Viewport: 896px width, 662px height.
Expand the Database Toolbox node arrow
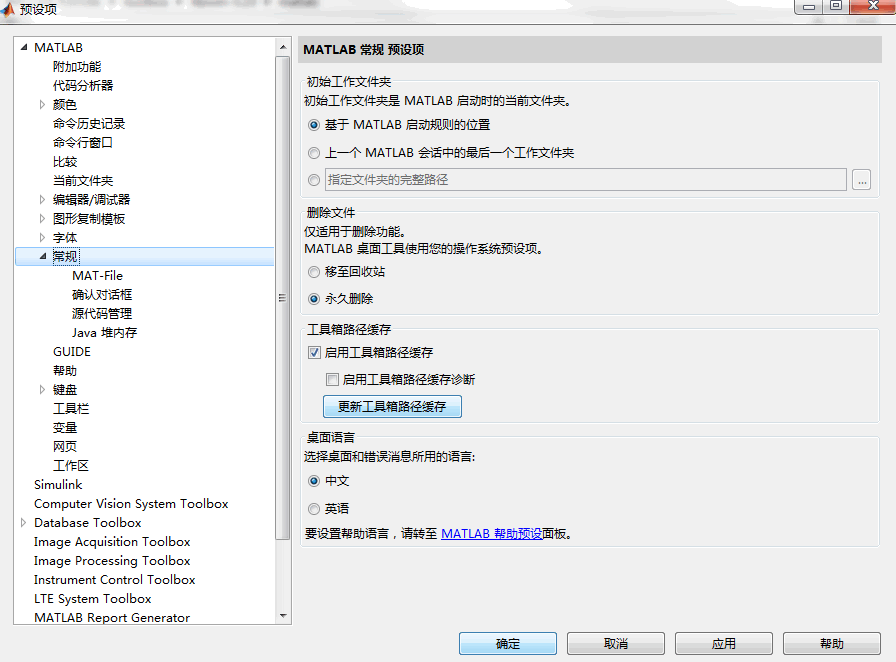23,523
